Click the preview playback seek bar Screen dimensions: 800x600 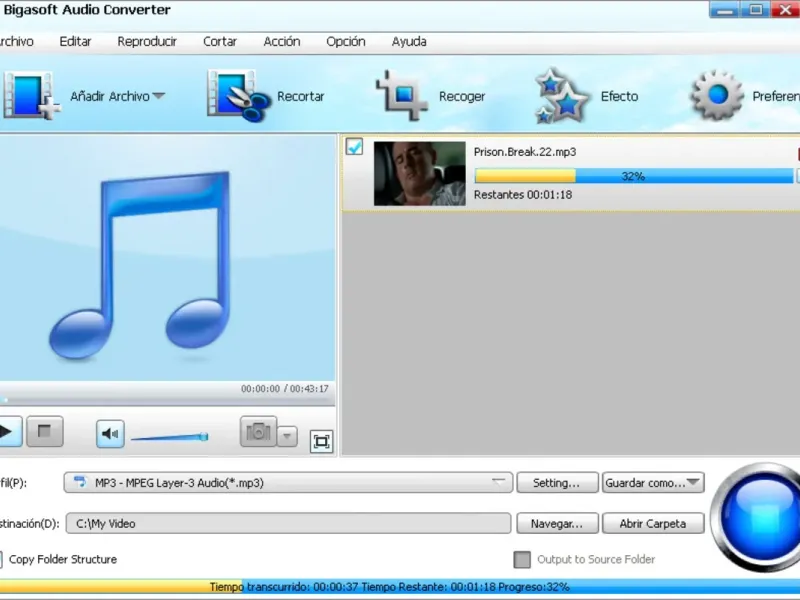pos(167,401)
